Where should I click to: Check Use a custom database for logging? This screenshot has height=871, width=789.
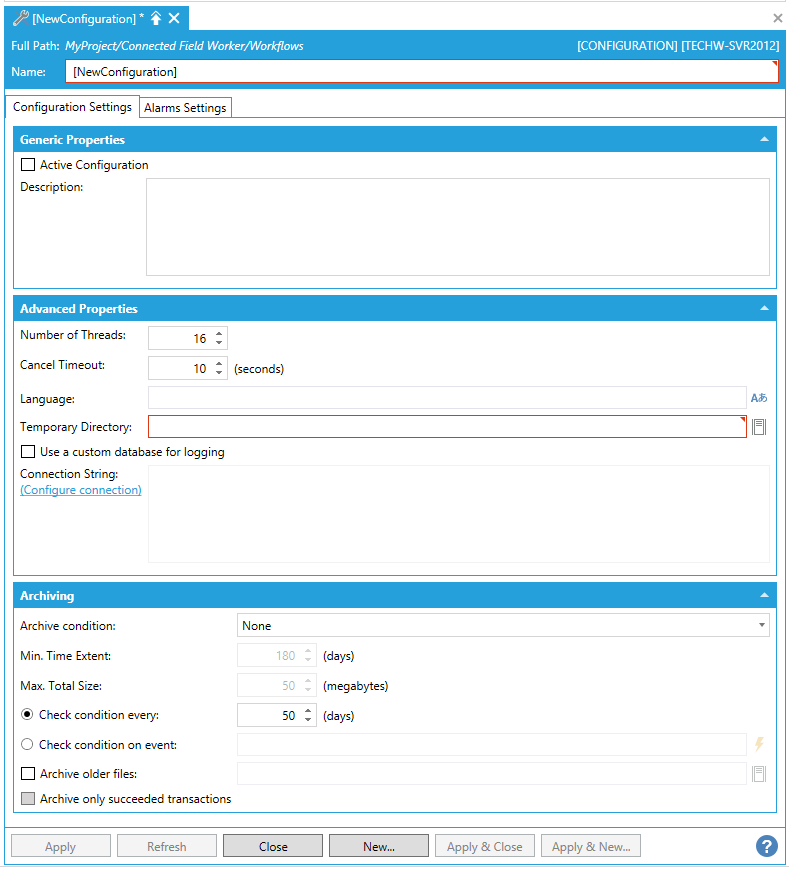pyautogui.click(x=28, y=452)
